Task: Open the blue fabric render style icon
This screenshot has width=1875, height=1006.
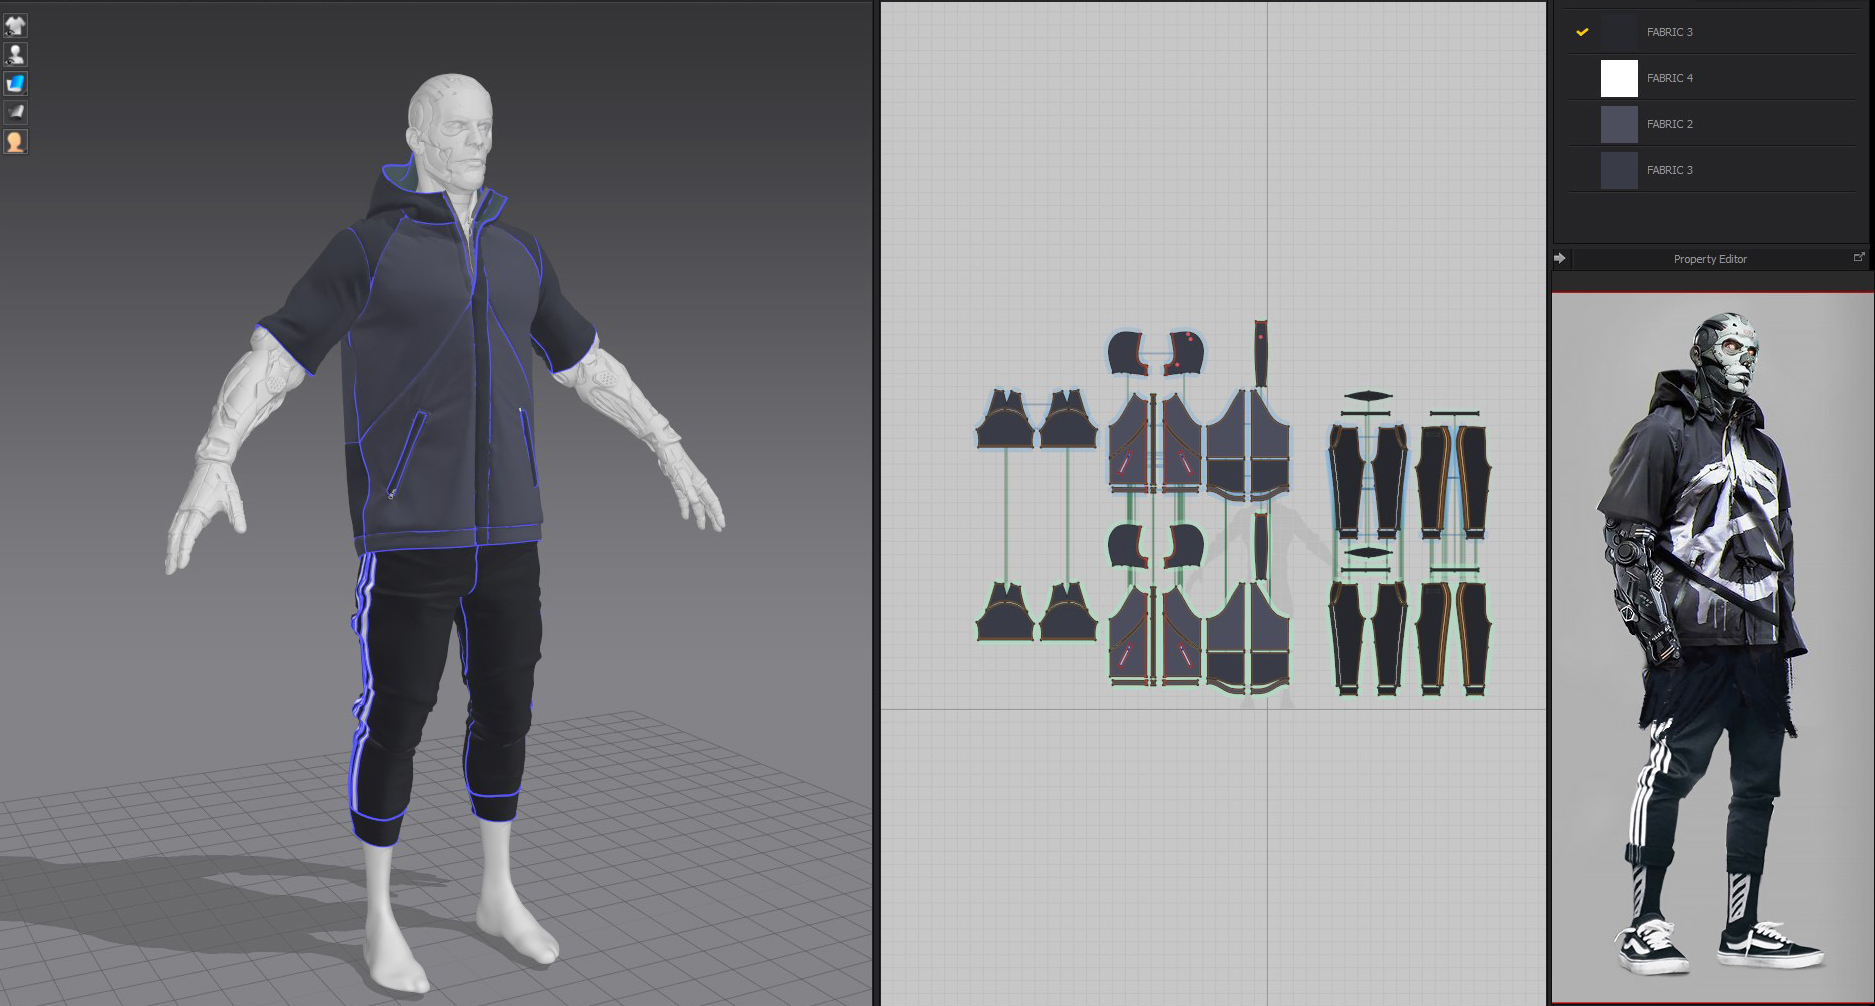Action: [x=15, y=83]
